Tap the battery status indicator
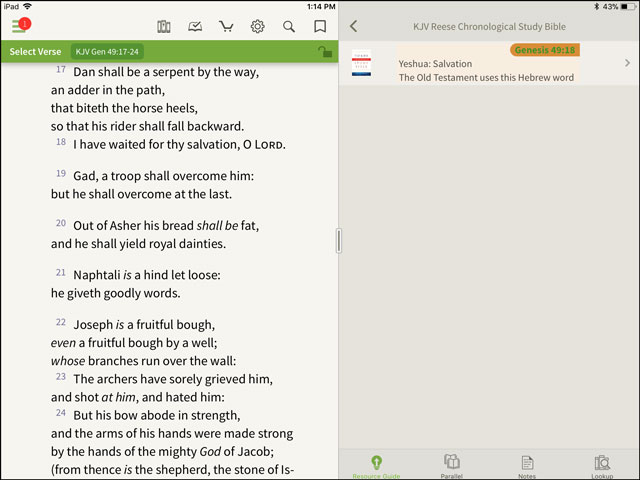The width and height of the screenshot is (640, 480). [628, 7]
